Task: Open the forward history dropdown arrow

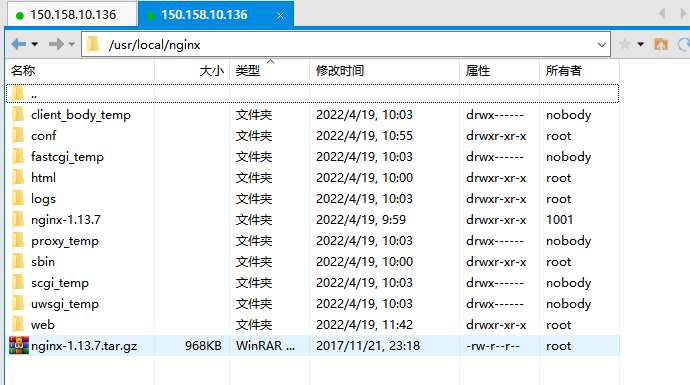Action: (x=72, y=44)
